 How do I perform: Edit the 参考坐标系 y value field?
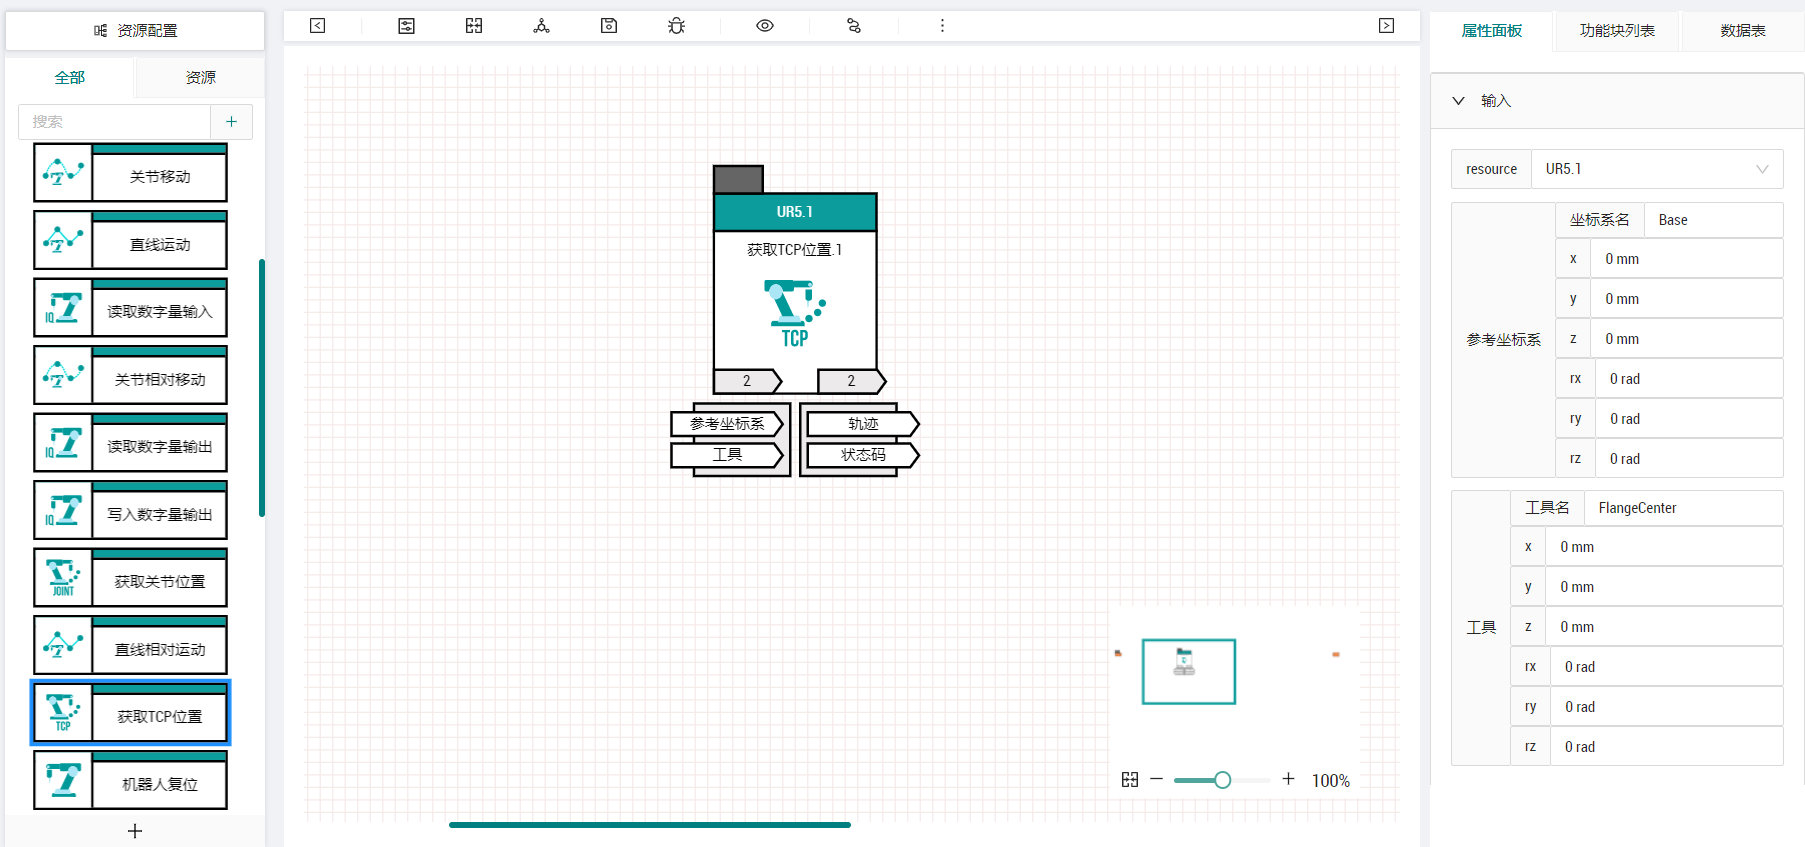1686,299
